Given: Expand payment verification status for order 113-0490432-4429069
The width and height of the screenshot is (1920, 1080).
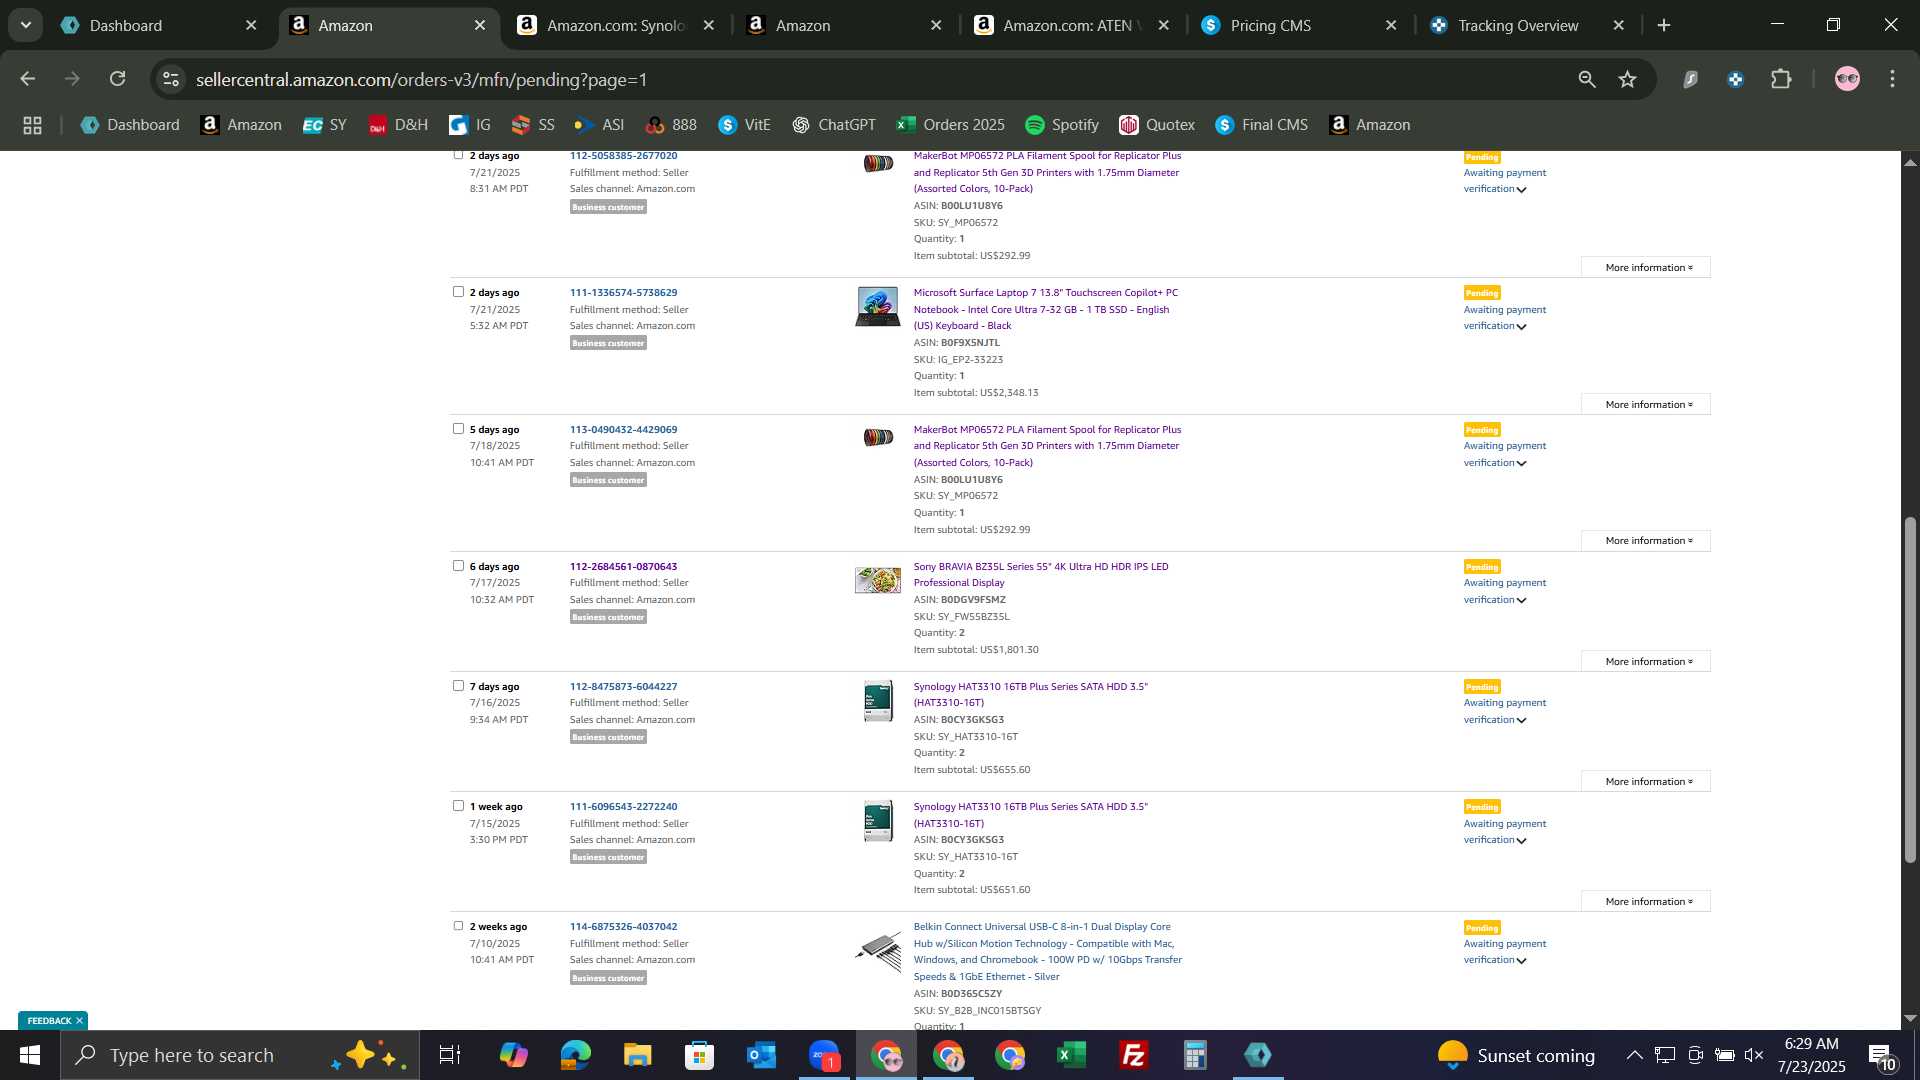Looking at the screenshot, I should [1522, 463].
